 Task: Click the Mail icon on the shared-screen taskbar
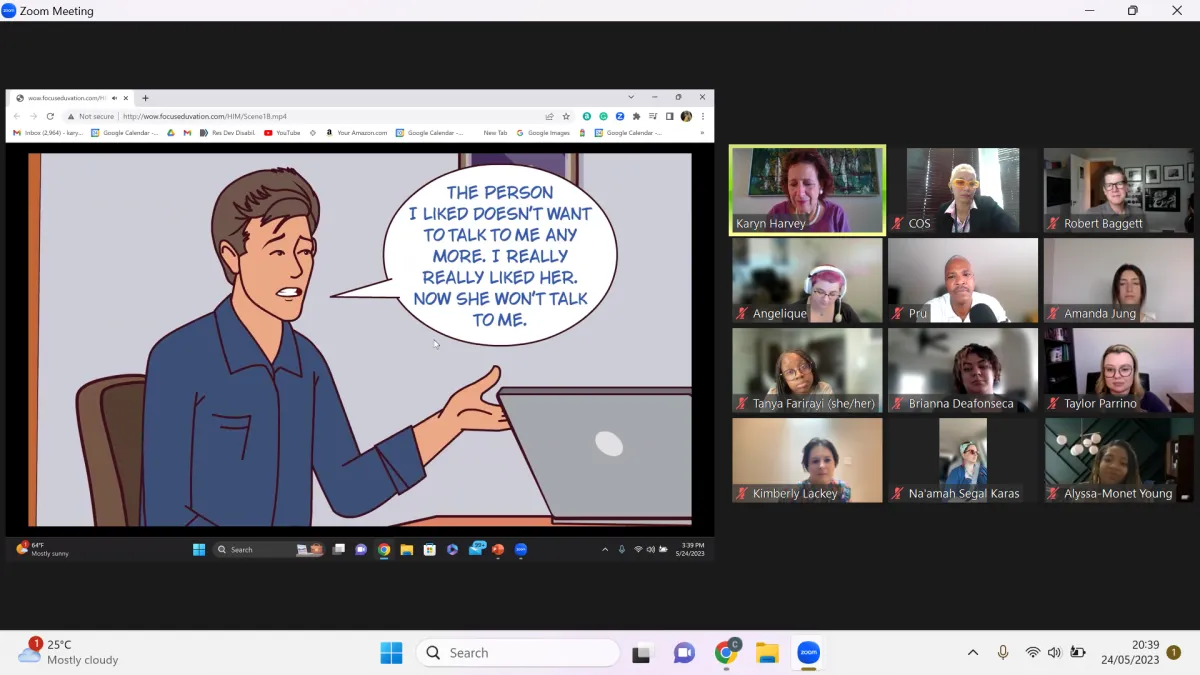pos(476,549)
